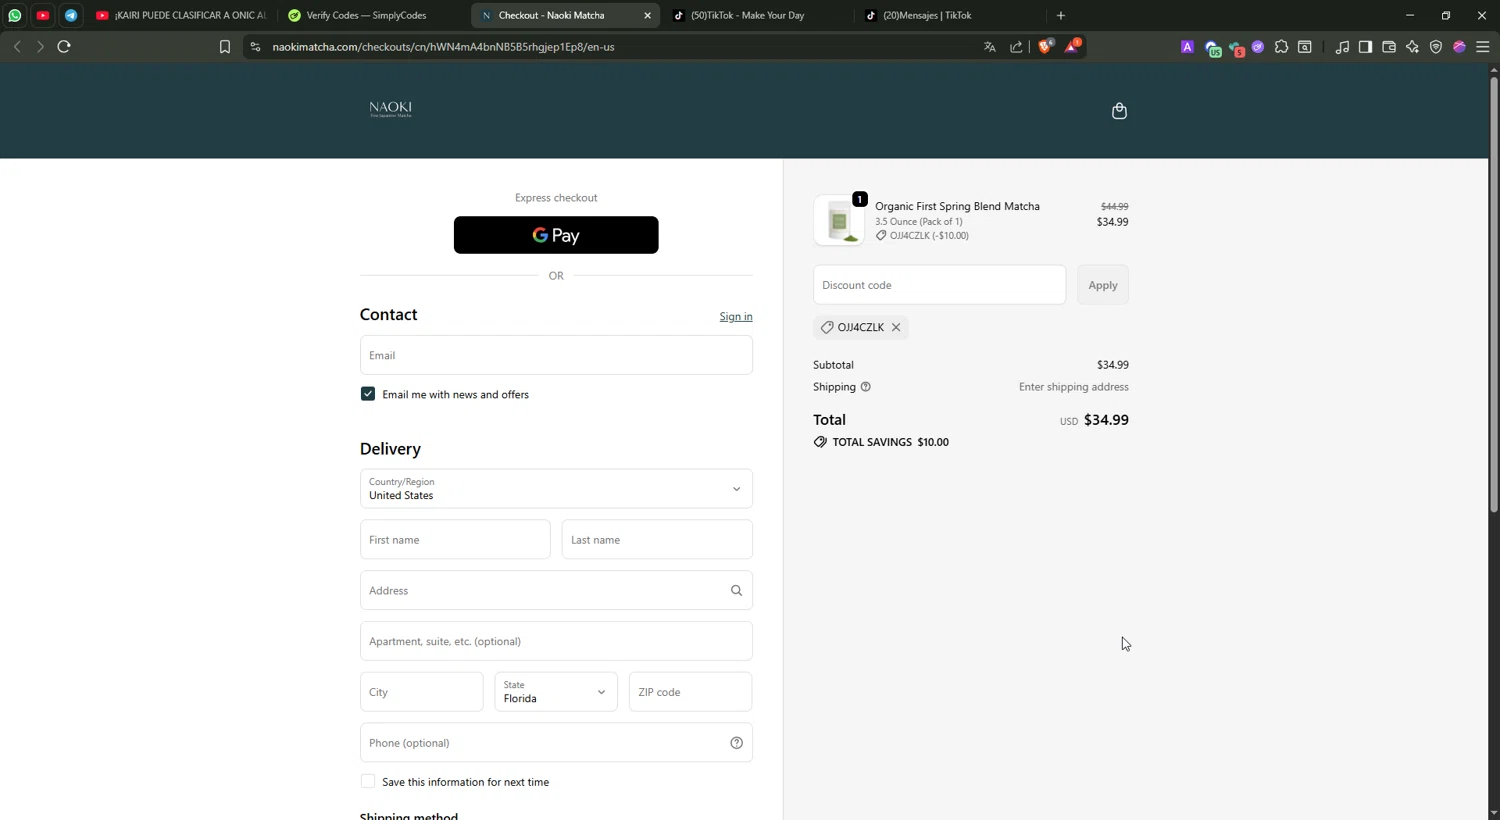The image size is (1500, 820).
Task: Go to Naoki logo homepage
Action: [x=391, y=109]
